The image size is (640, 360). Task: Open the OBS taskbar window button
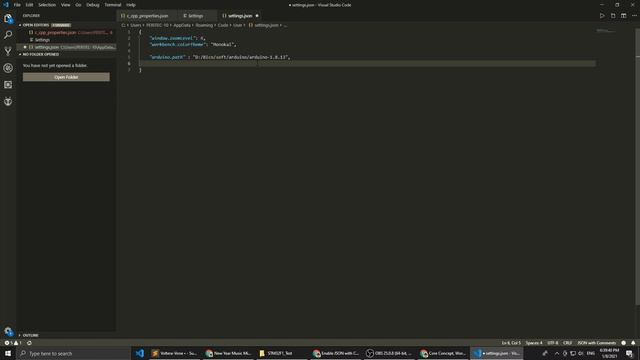tap(389, 353)
